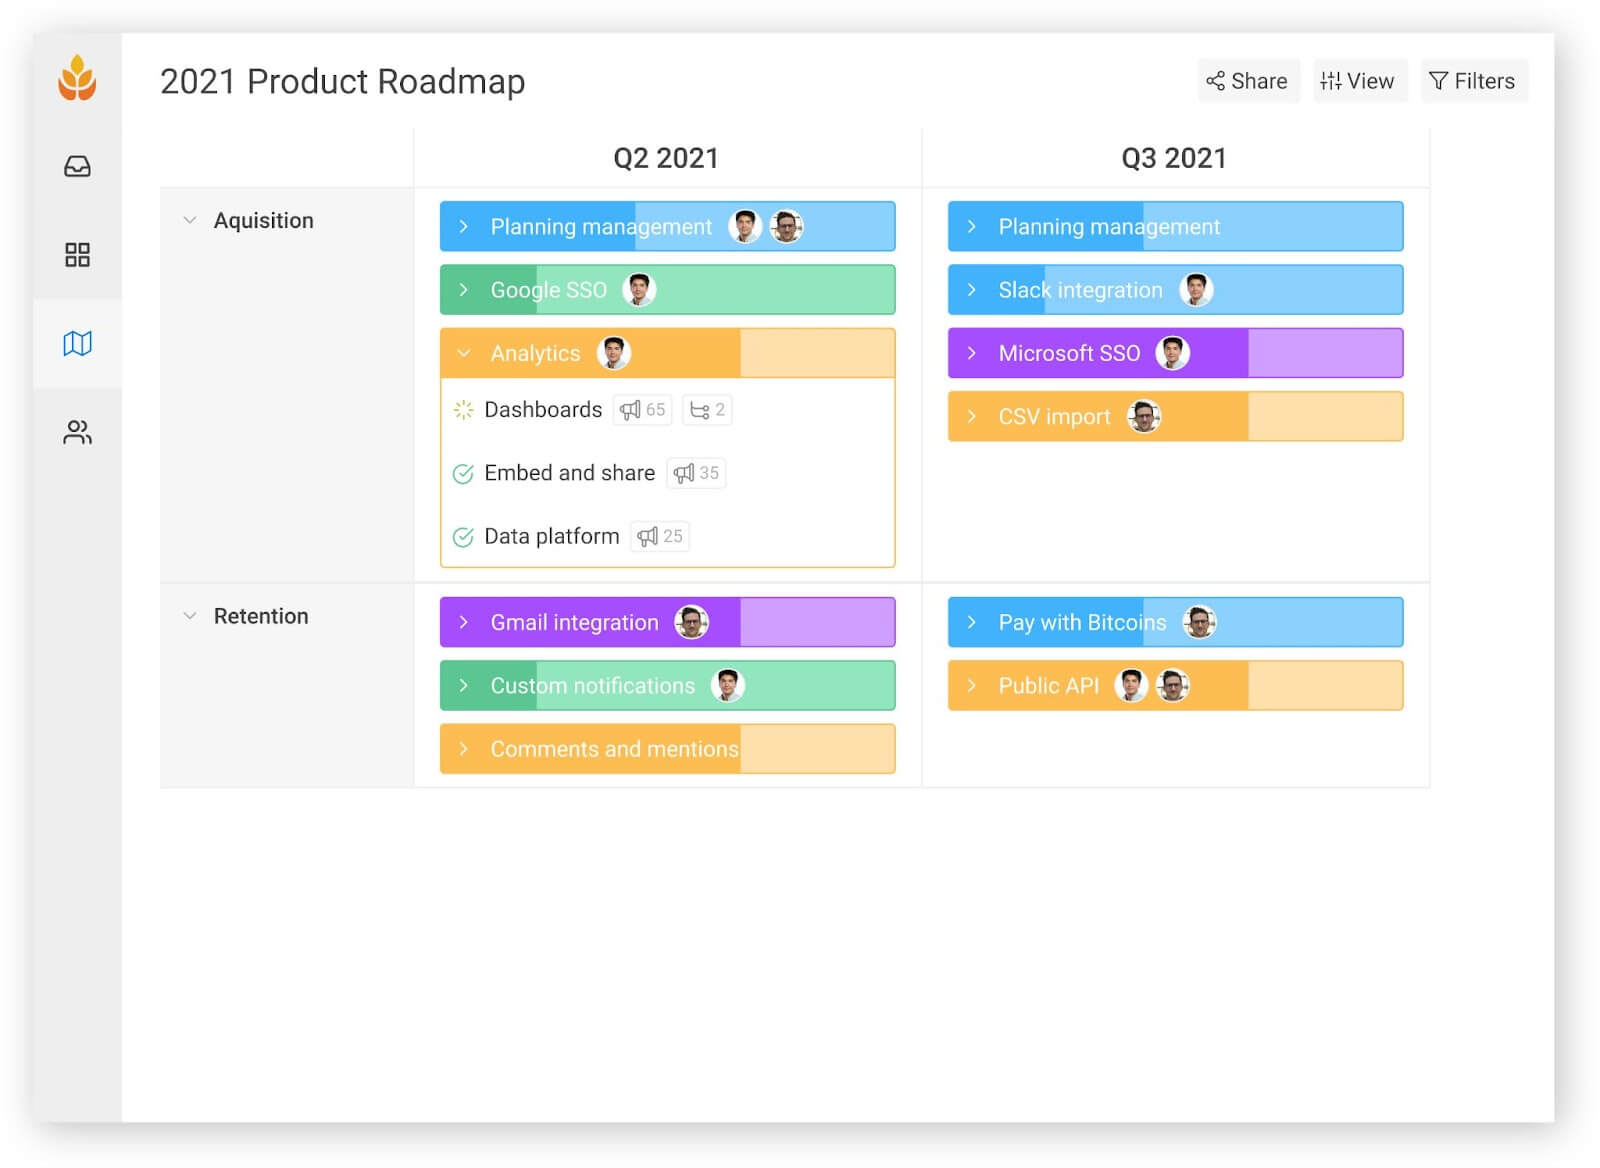Click the Filters funnel icon

(1440, 80)
